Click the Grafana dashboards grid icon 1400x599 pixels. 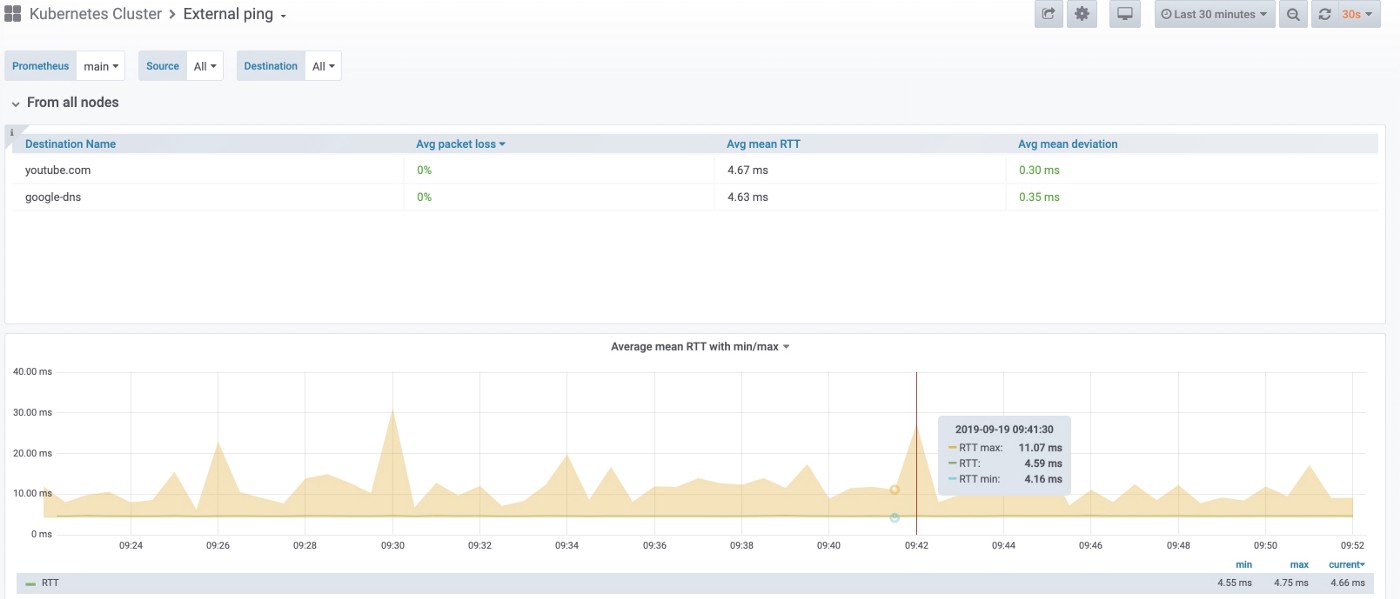click(13, 14)
